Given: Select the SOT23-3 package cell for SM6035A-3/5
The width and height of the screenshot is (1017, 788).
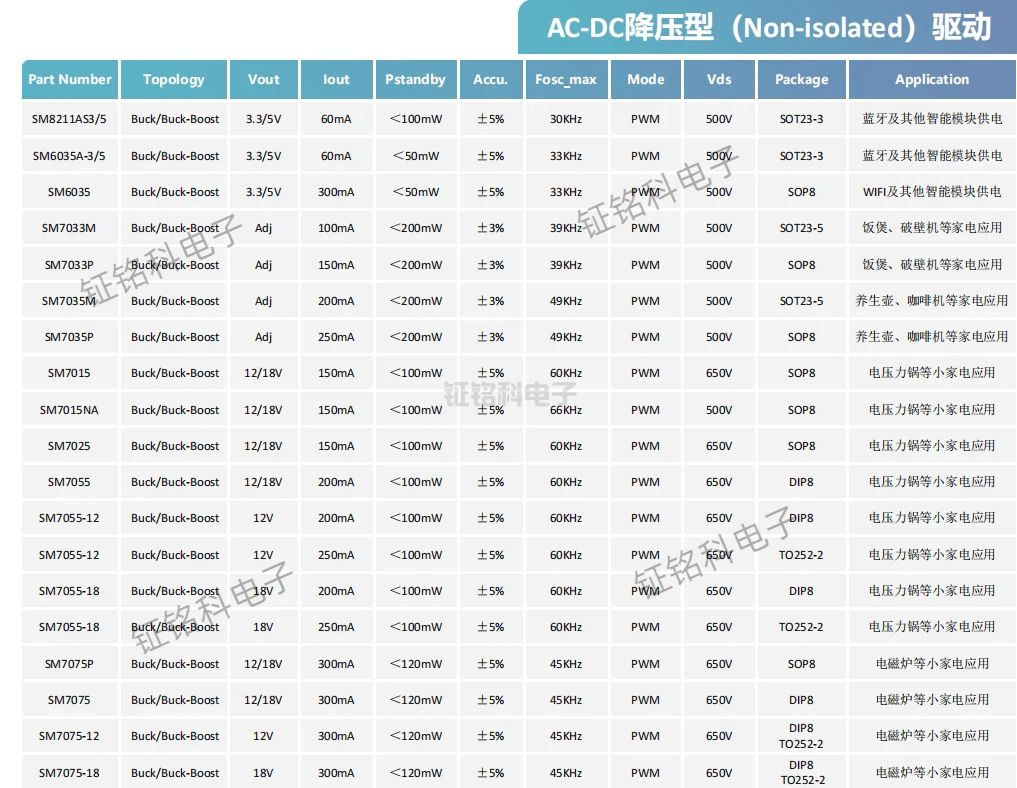Looking at the screenshot, I should coord(801,155).
